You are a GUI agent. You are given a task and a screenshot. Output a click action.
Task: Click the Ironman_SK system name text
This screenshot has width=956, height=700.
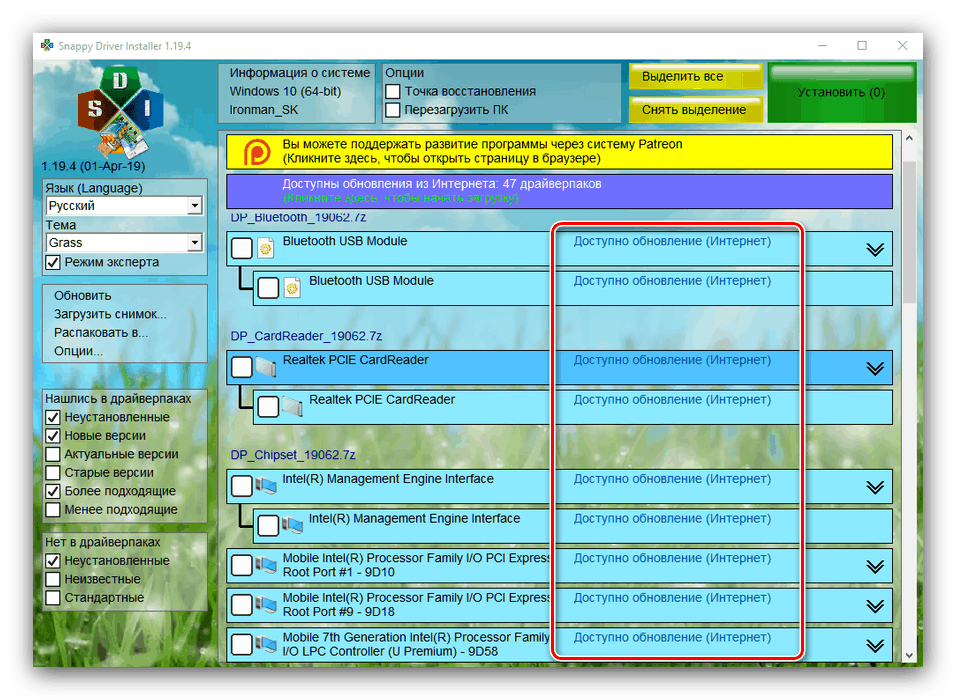(264, 110)
